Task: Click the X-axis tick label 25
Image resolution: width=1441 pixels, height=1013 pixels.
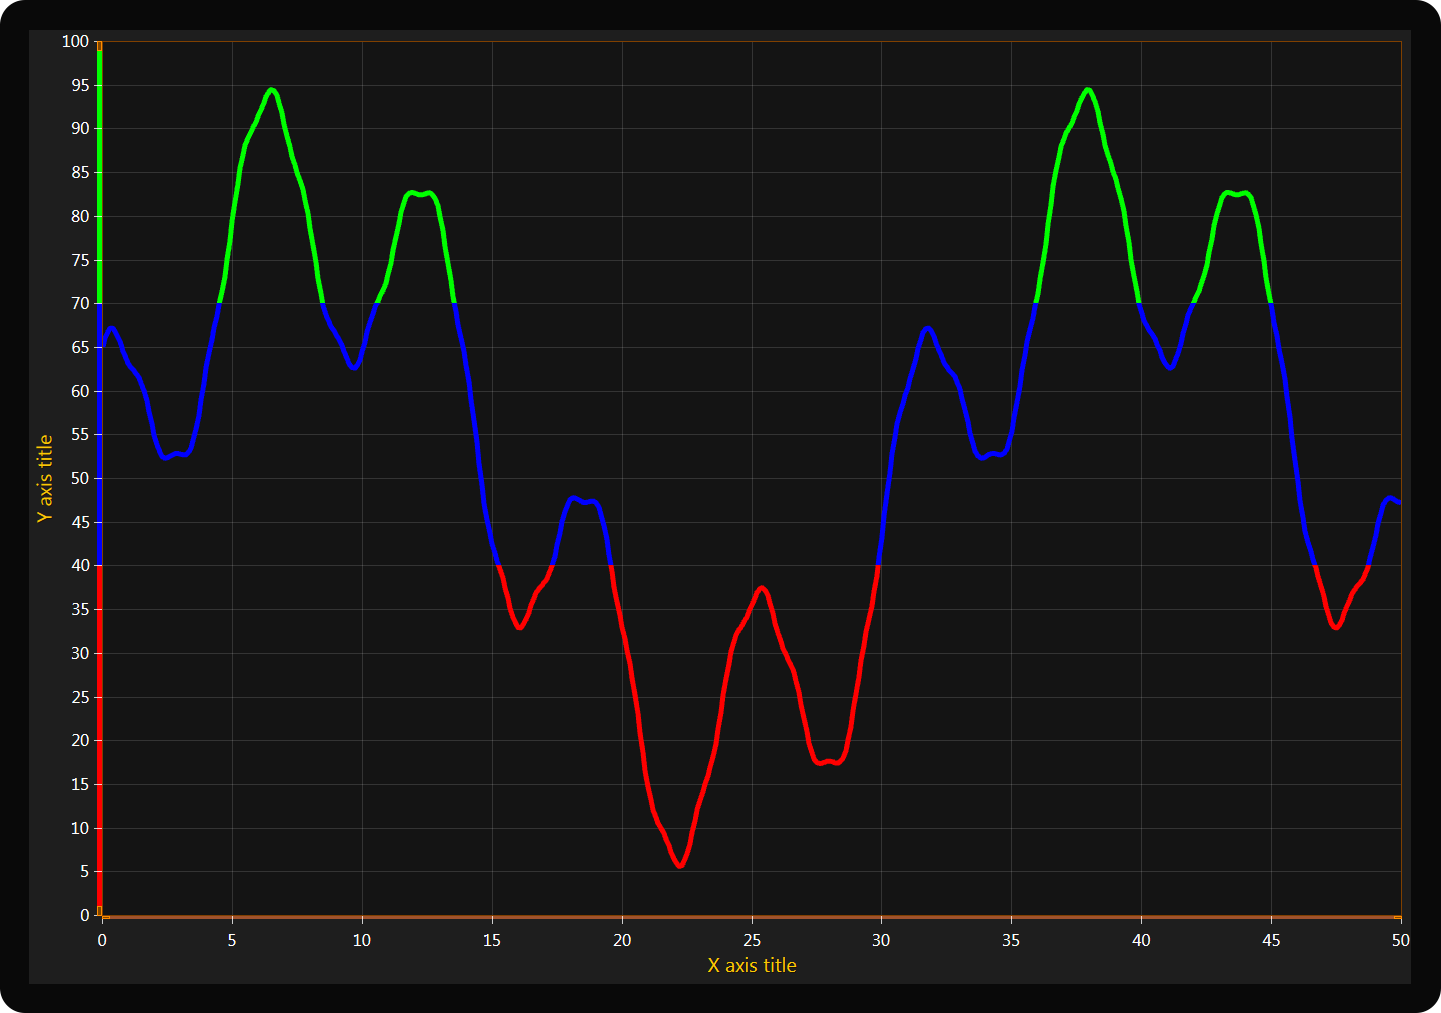Action: 751,940
